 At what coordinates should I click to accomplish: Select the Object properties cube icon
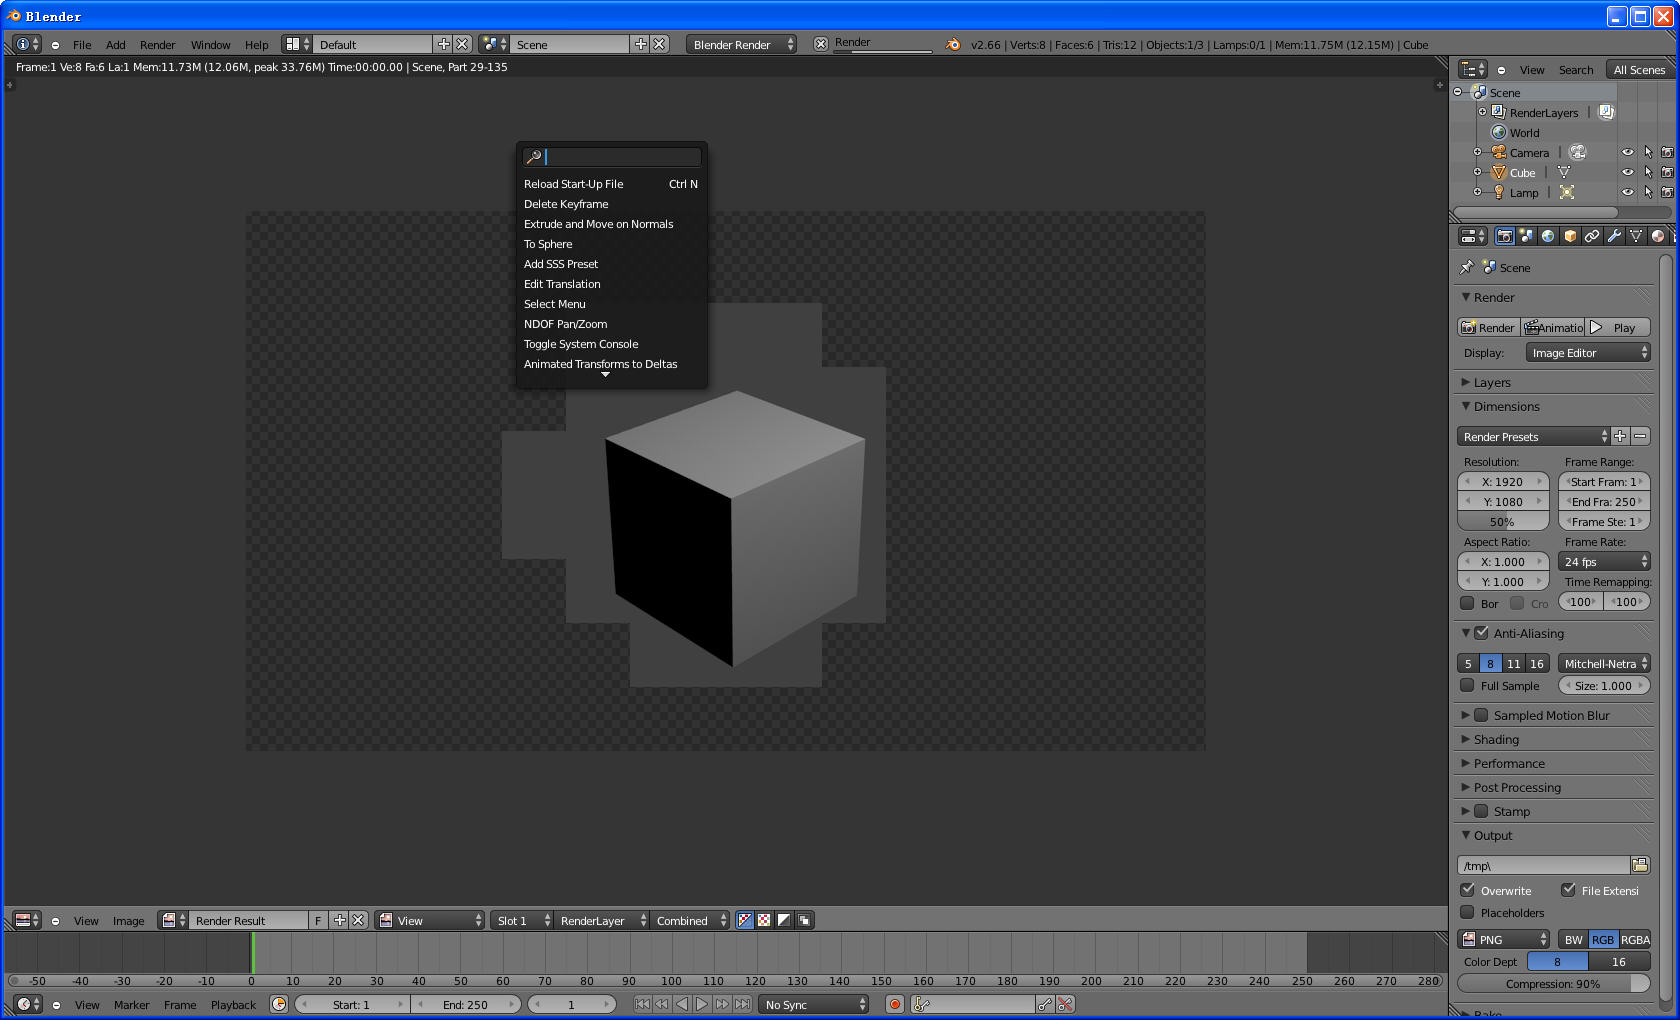[1570, 236]
